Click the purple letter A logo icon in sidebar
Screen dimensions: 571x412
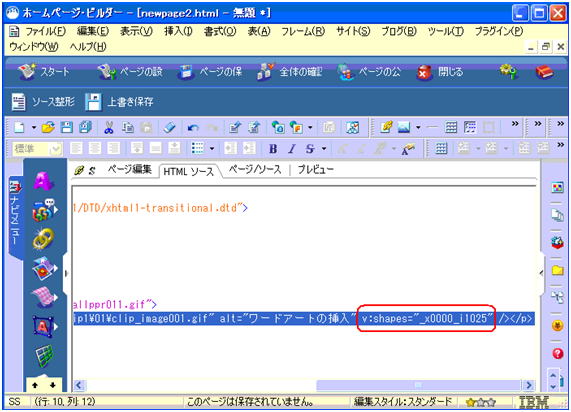pyautogui.click(x=43, y=180)
